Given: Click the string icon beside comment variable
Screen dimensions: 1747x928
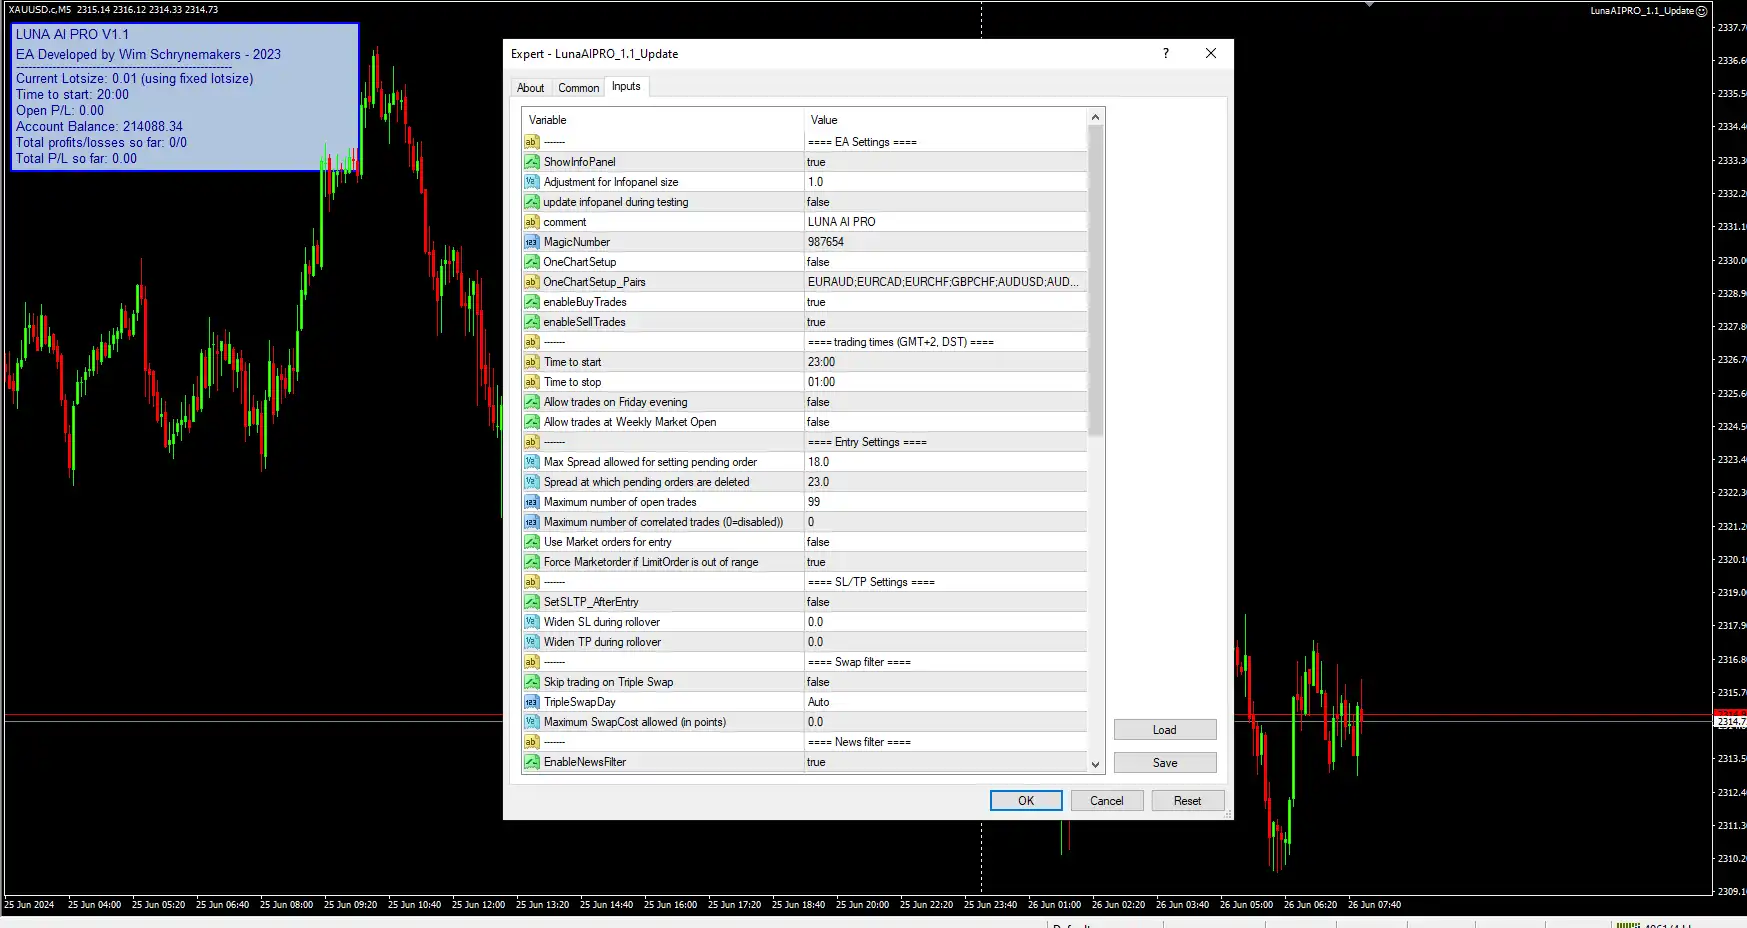Looking at the screenshot, I should tap(532, 222).
